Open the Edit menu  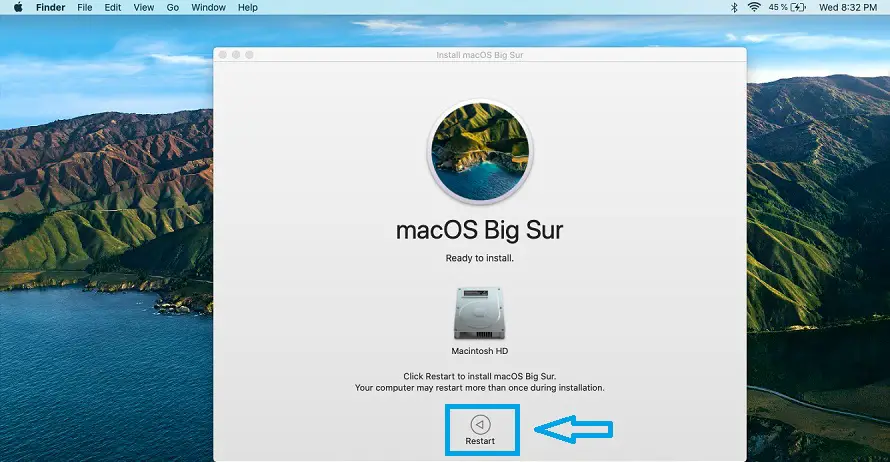(115, 8)
